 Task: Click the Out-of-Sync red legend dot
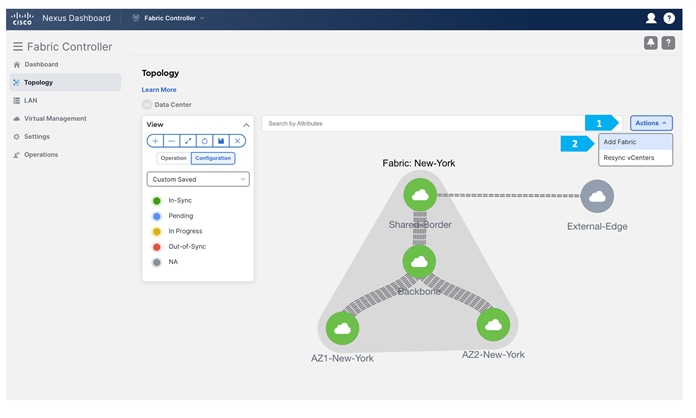pos(157,247)
